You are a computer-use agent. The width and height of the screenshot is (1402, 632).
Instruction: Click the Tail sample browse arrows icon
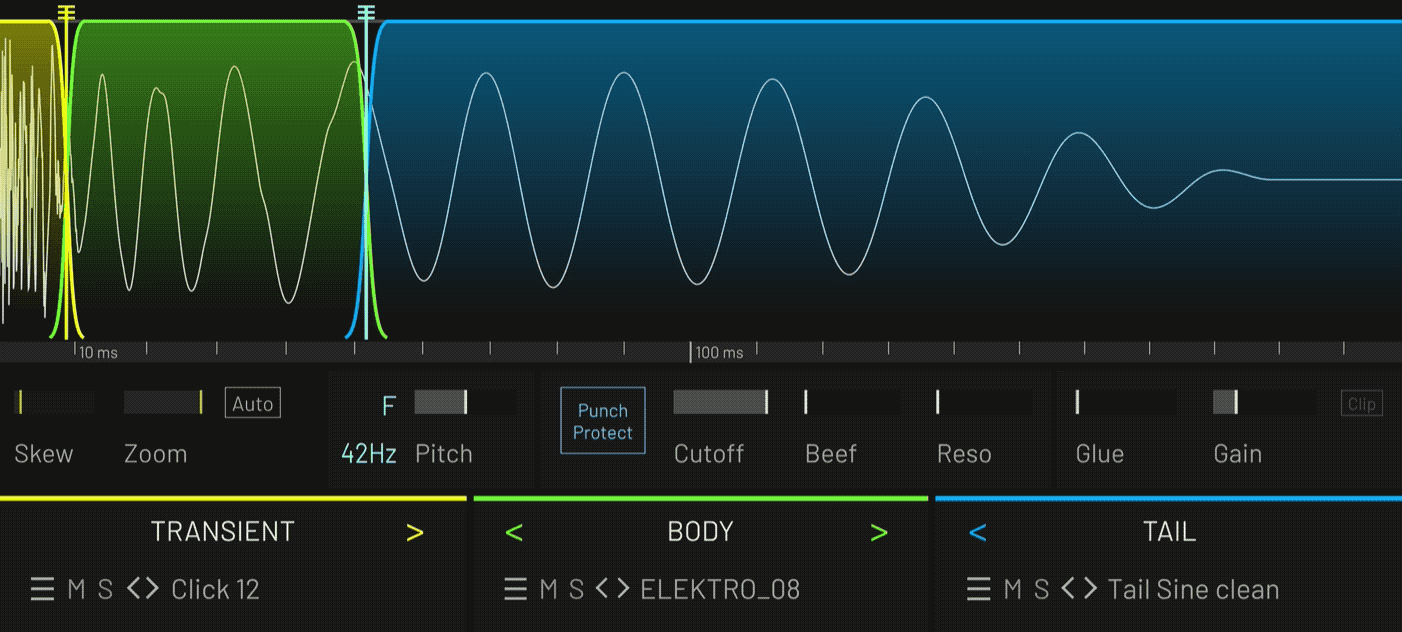pos(1079,589)
